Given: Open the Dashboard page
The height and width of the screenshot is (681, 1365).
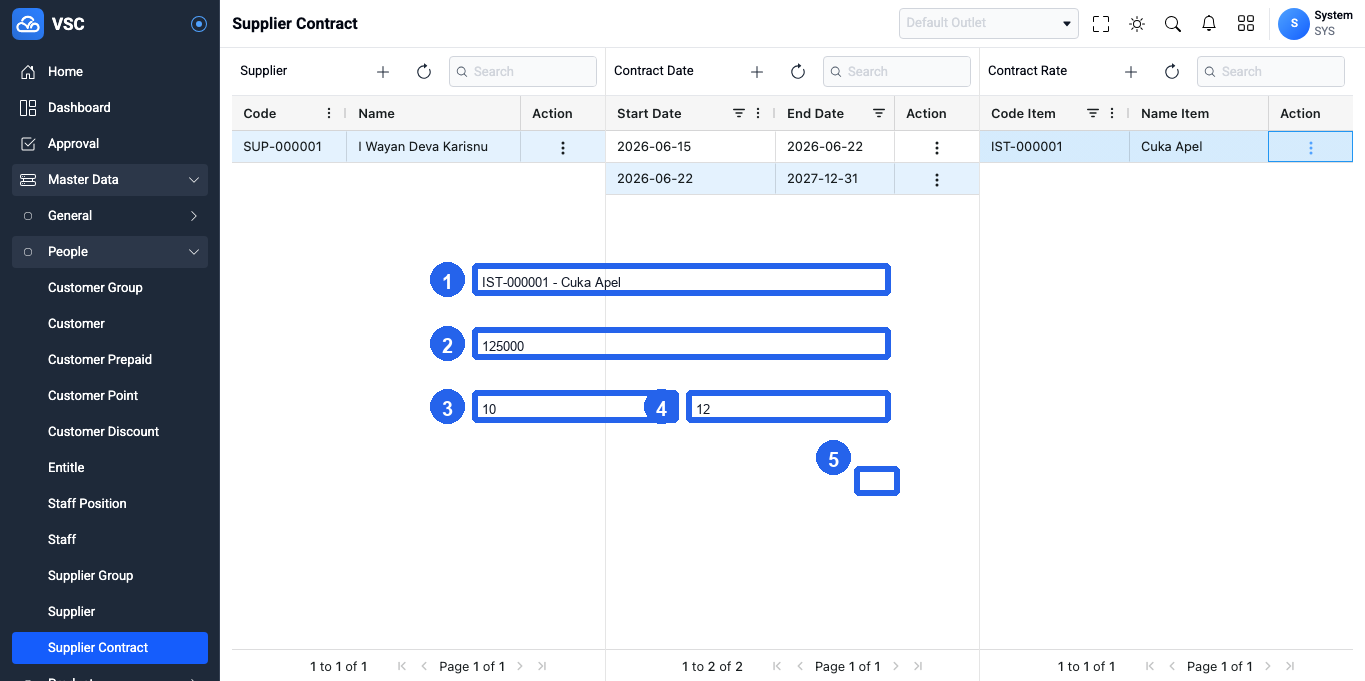Looking at the screenshot, I should 110,108.
